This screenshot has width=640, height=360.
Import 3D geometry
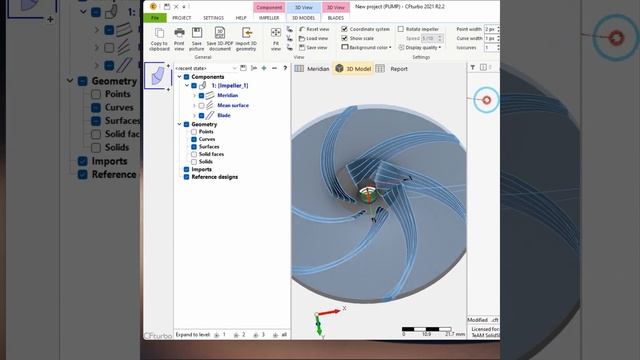point(246,39)
